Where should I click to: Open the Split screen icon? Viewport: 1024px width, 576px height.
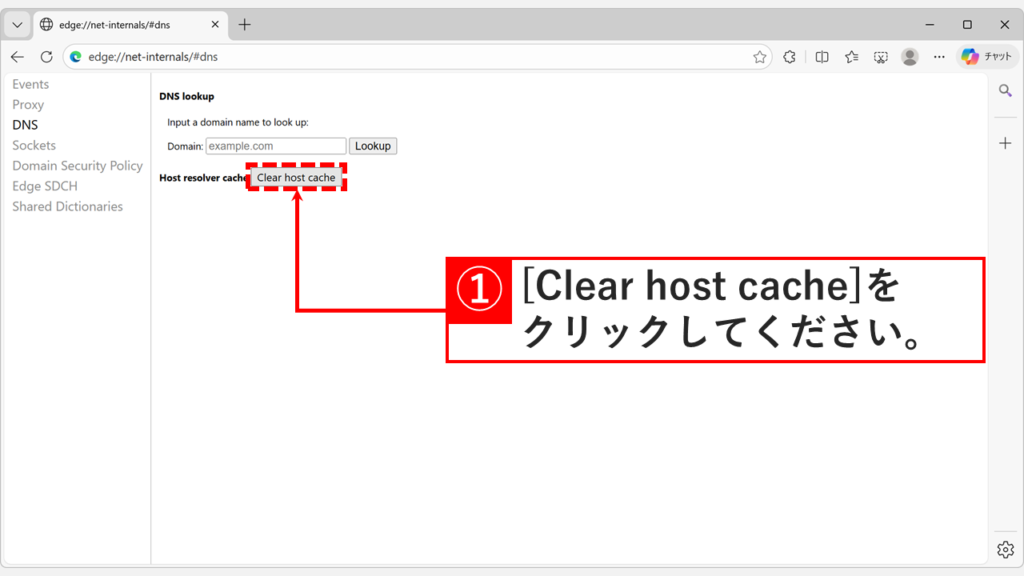click(x=821, y=57)
